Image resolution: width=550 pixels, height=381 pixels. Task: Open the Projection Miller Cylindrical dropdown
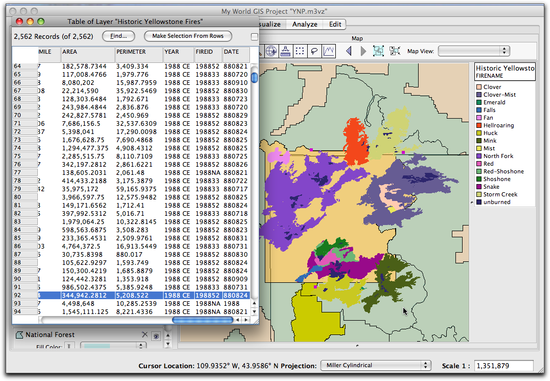pyautogui.click(x=376, y=366)
